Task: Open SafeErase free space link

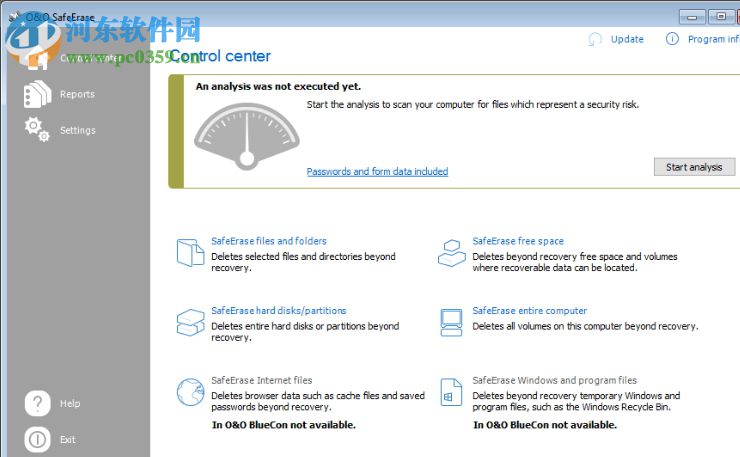Action: point(518,241)
